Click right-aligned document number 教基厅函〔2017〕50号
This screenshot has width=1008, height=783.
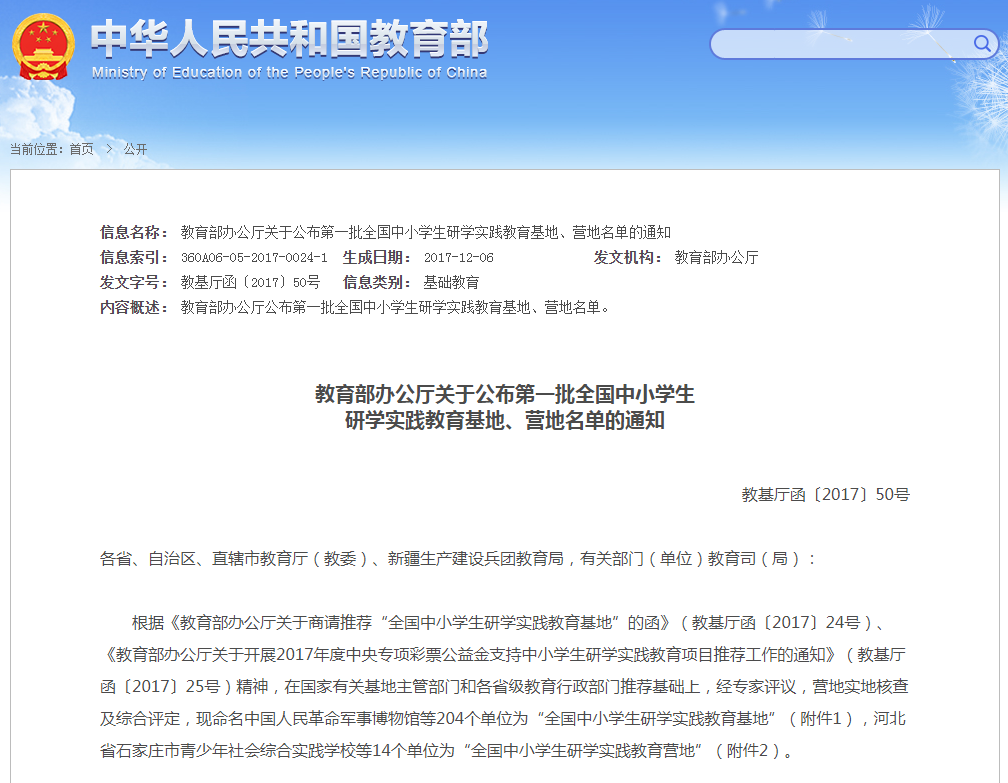point(825,494)
